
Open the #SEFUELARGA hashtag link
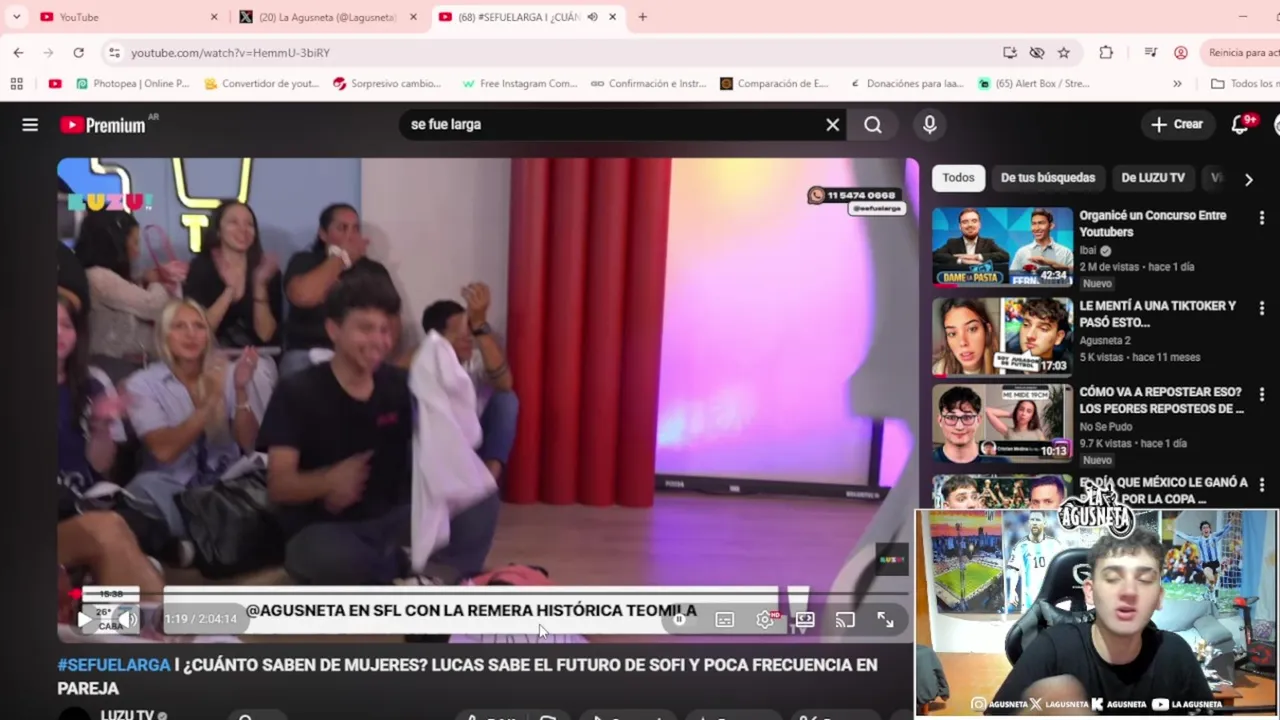coord(113,665)
